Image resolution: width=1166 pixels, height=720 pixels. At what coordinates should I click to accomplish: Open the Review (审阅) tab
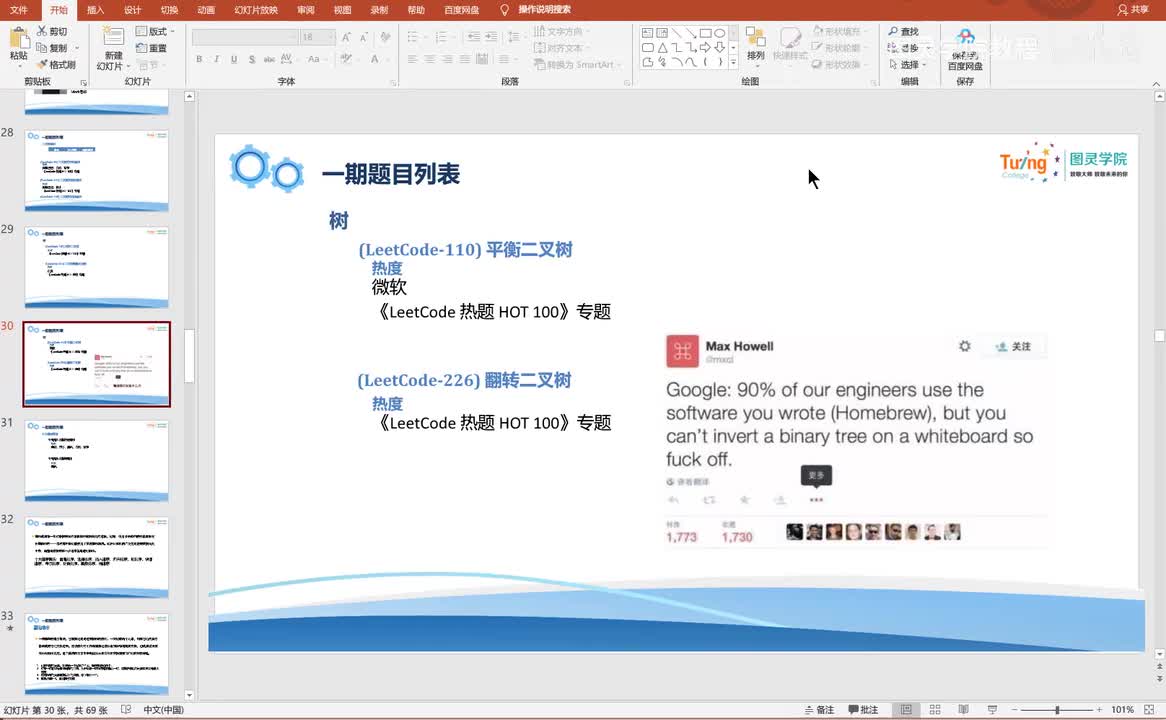tap(305, 10)
